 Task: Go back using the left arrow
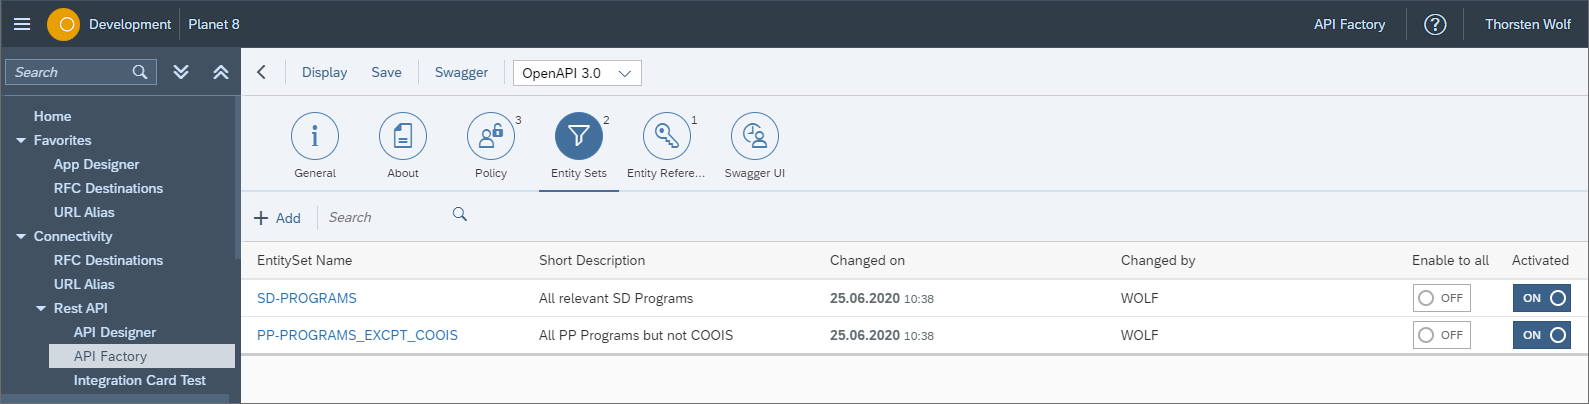click(262, 72)
